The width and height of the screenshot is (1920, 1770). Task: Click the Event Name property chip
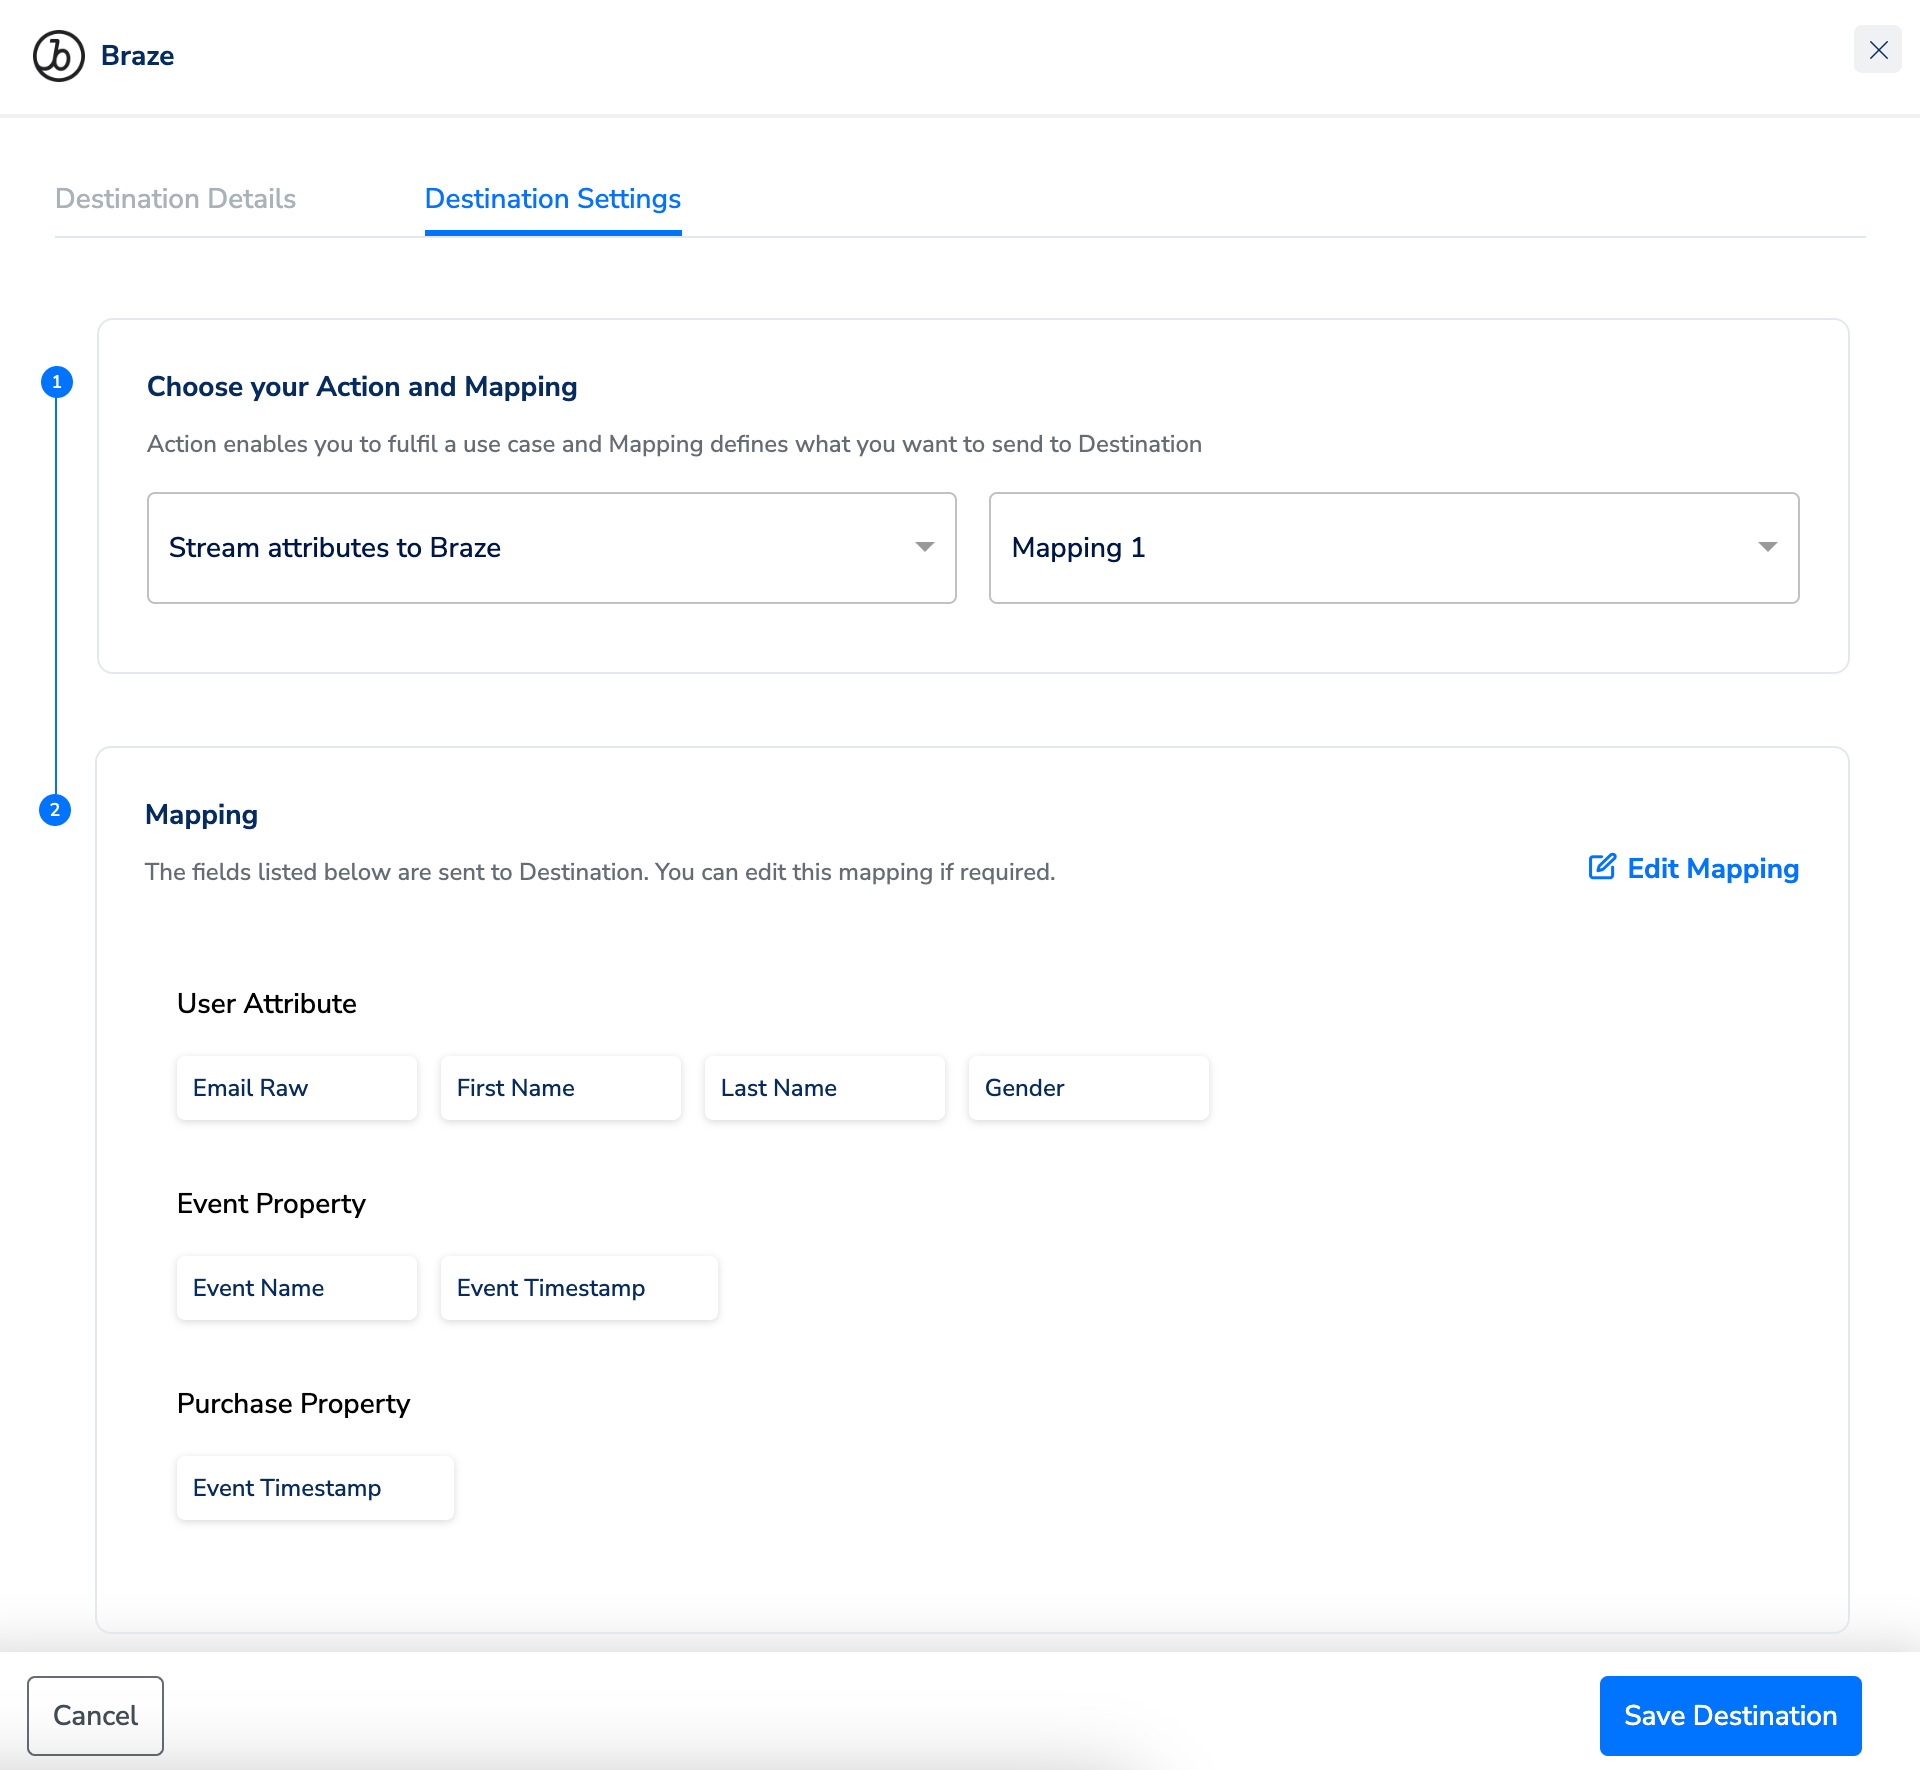point(296,1288)
